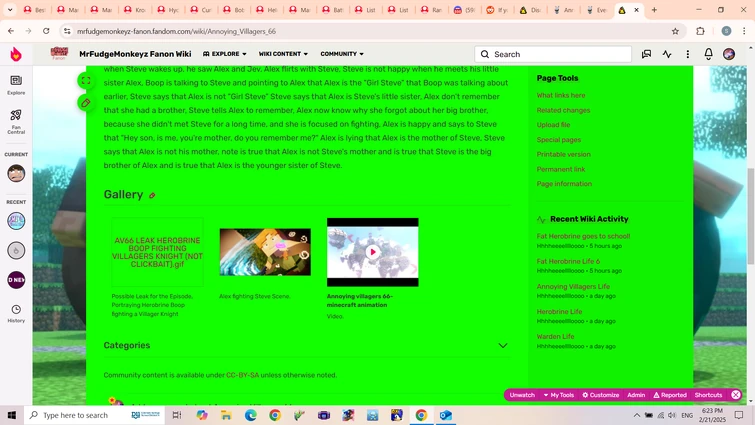The height and width of the screenshot is (425, 755).
Task: Open Annoying Villagers Life activity link
Action: click(573, 286)
